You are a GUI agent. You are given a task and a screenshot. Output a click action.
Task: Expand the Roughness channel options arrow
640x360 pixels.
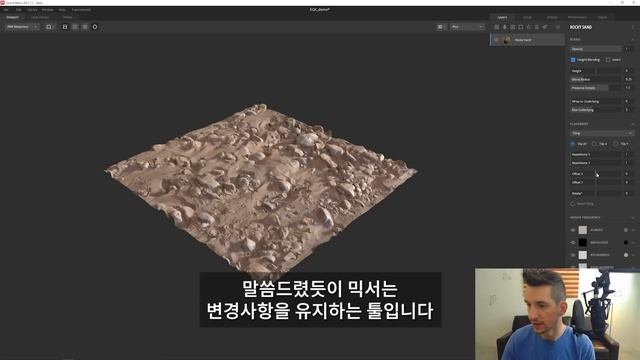pyautogui.click(x=633, y=255)
